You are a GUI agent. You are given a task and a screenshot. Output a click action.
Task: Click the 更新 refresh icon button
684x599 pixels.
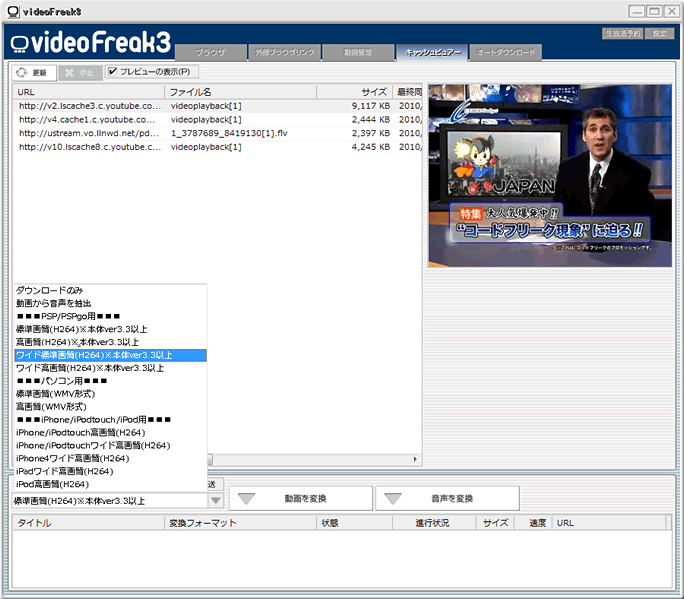(x=33, y=72)
